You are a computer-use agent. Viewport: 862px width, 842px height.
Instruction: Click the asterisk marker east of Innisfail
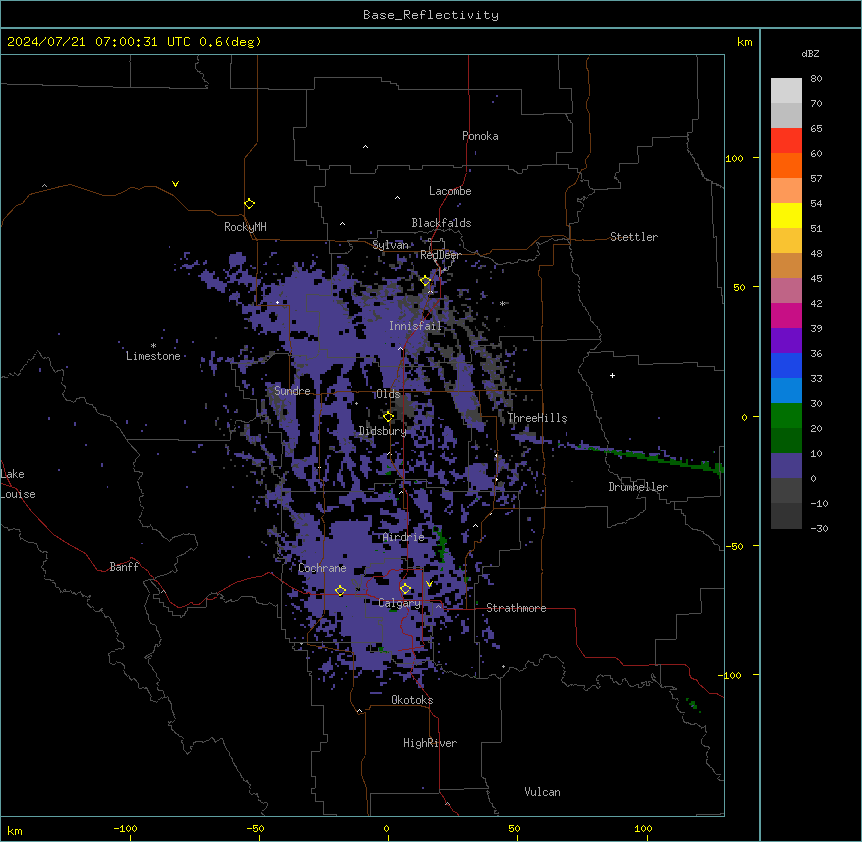point(502,303)
